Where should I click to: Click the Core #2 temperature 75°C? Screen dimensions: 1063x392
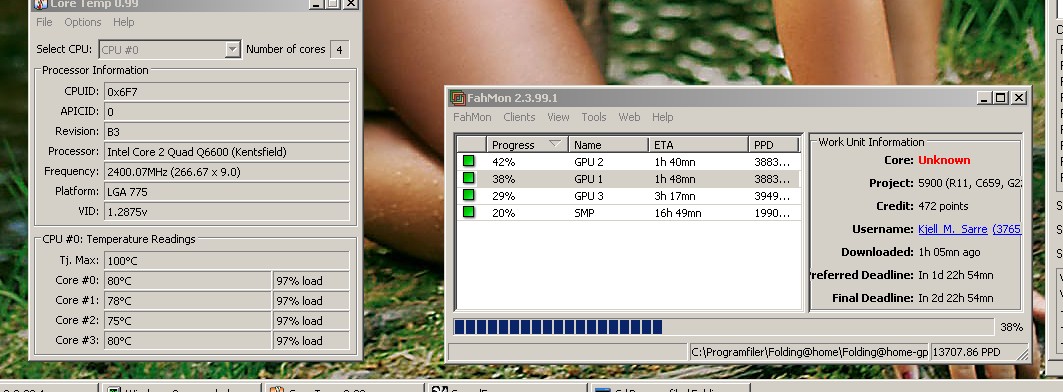point(188,321)
